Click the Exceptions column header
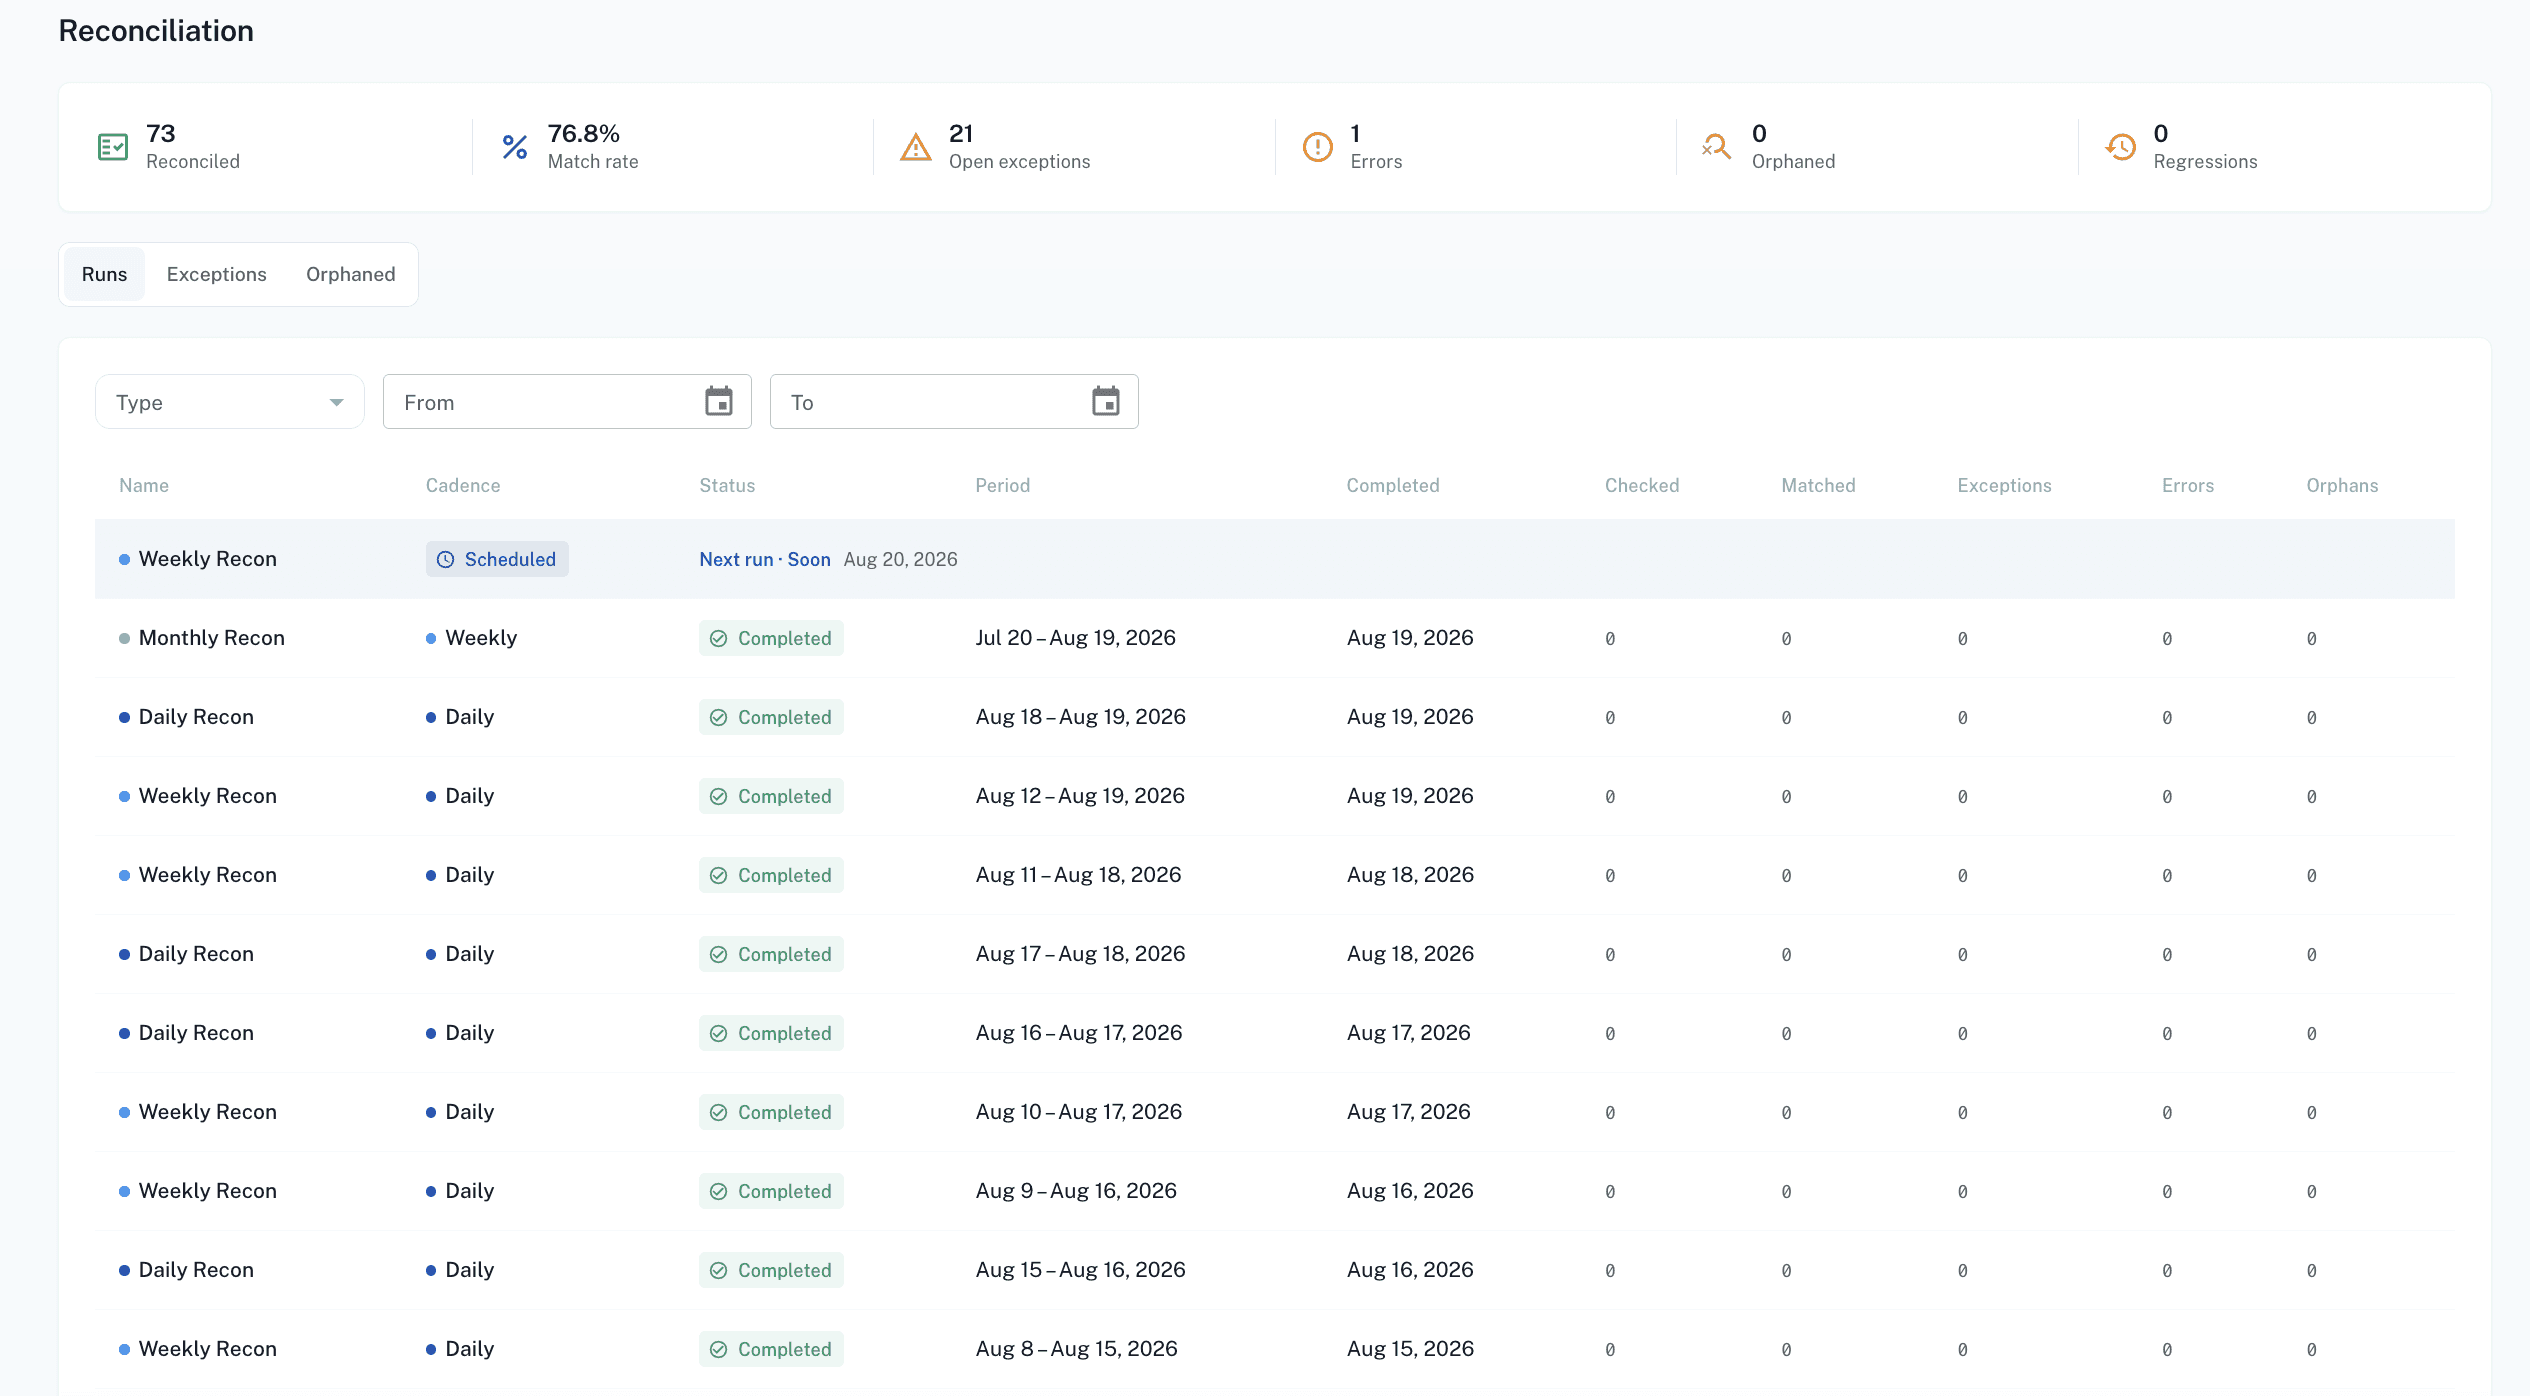Screen dimensions: 2530x1396 click(x=2004, y=486)
